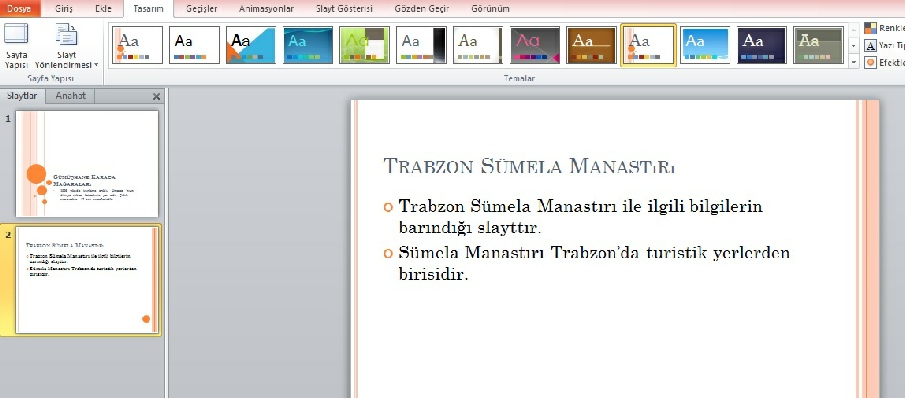Select slide 2 thumbnail in pane

click(87, 280)
